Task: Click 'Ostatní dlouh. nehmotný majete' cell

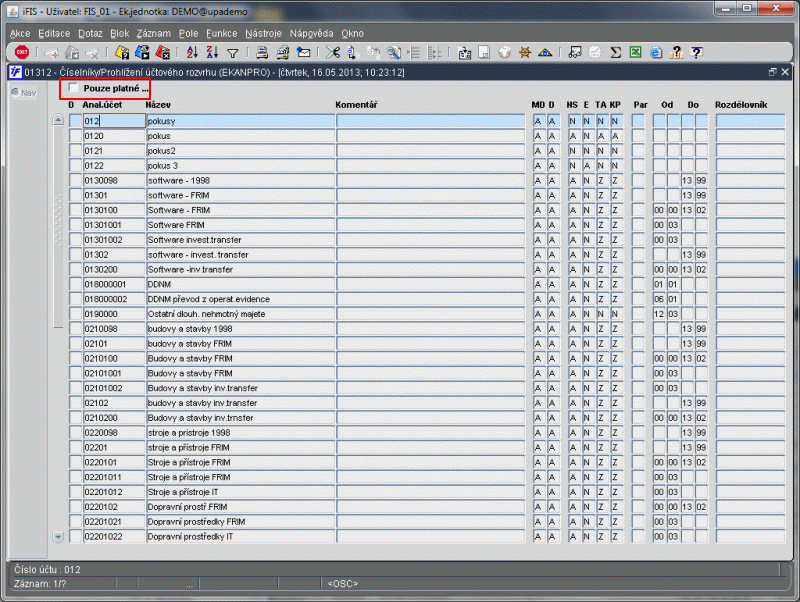Action: coord(240,314)
